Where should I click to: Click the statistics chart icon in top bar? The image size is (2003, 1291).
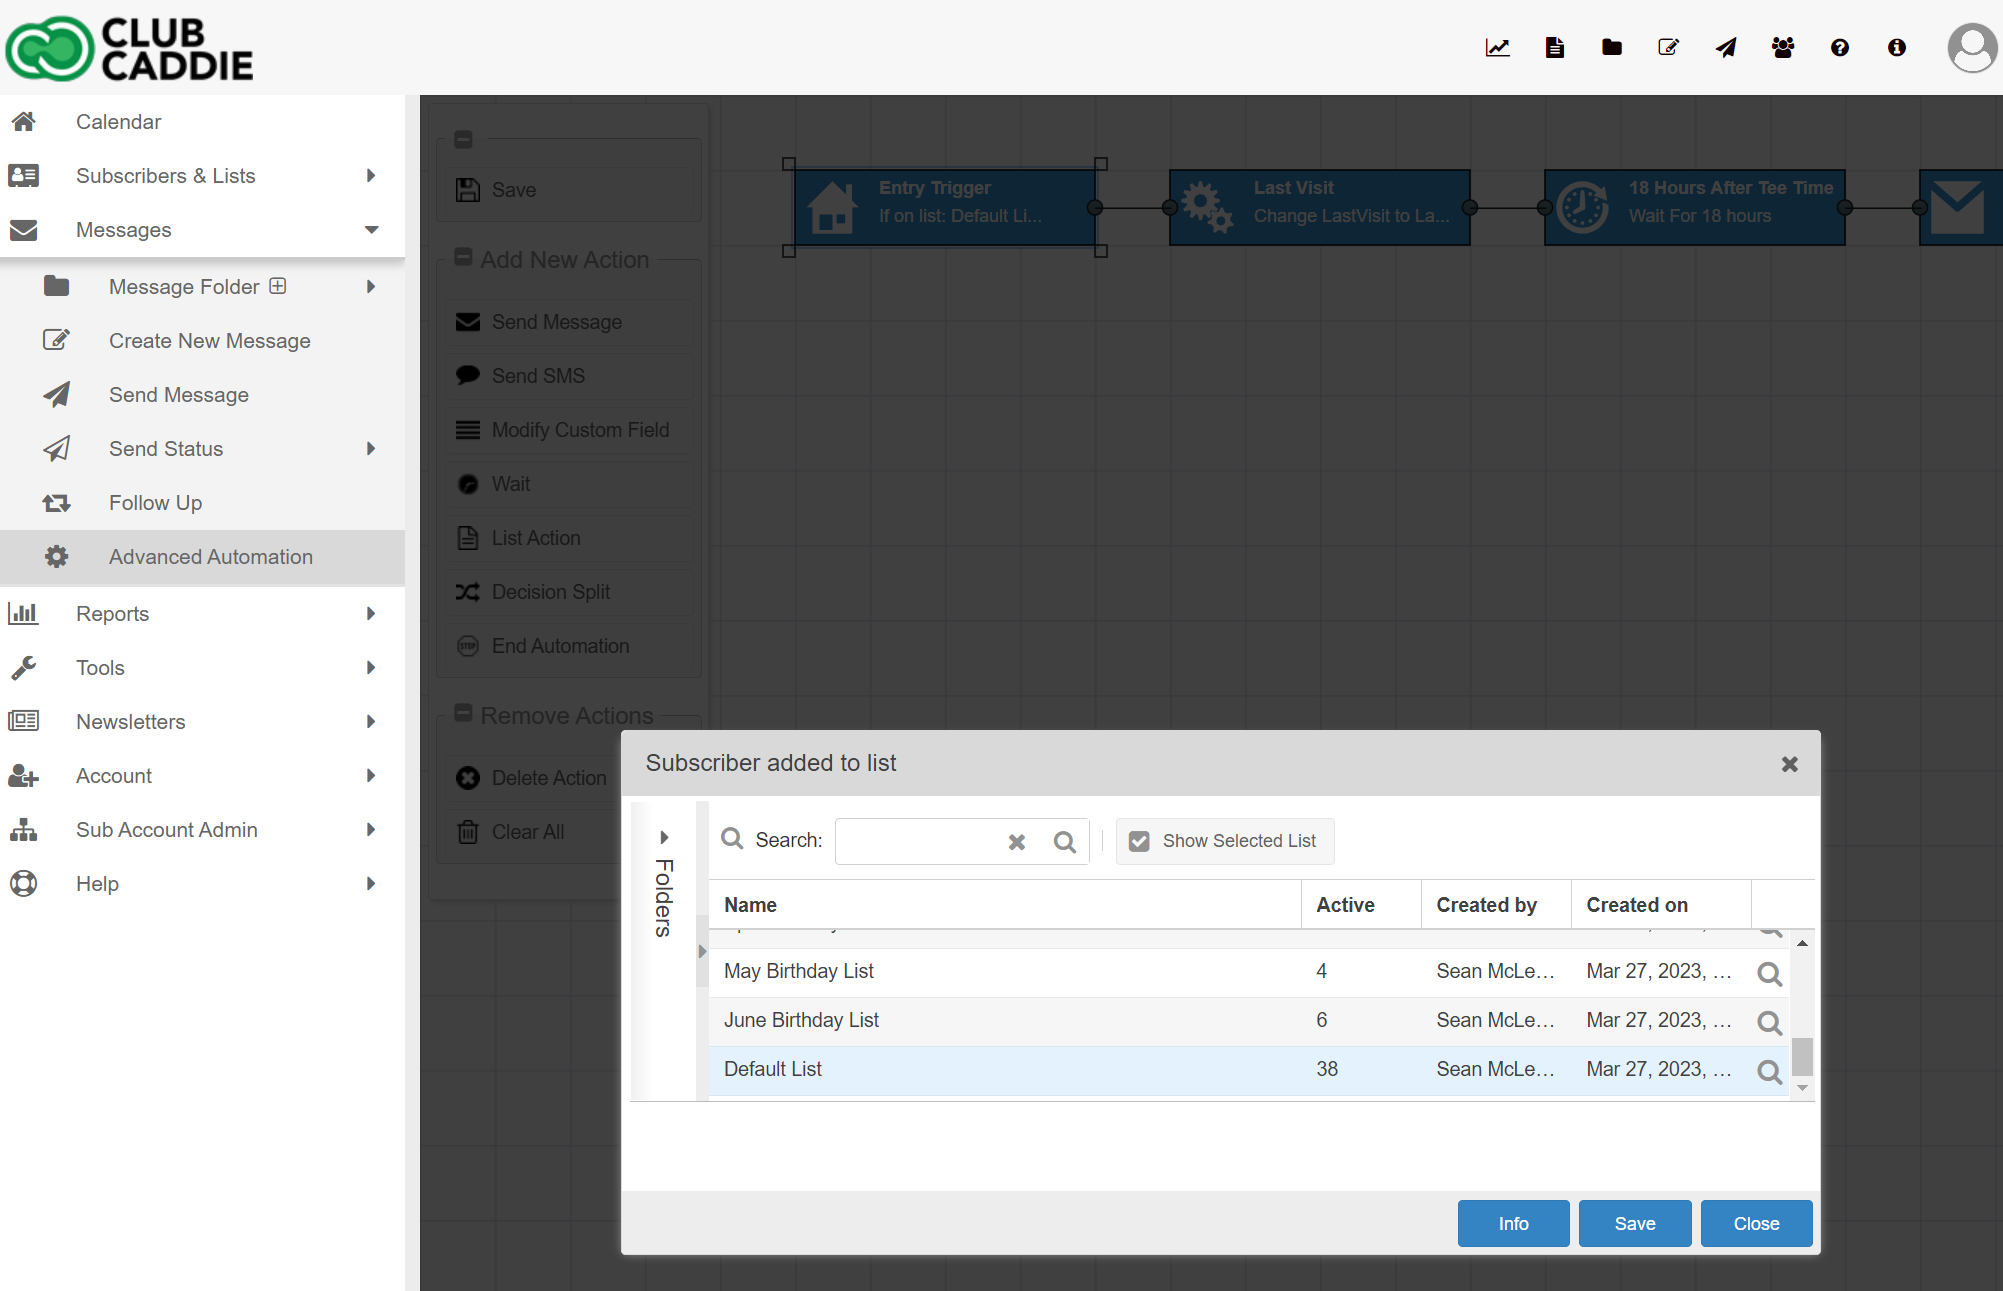click(x=1497, y=47)
